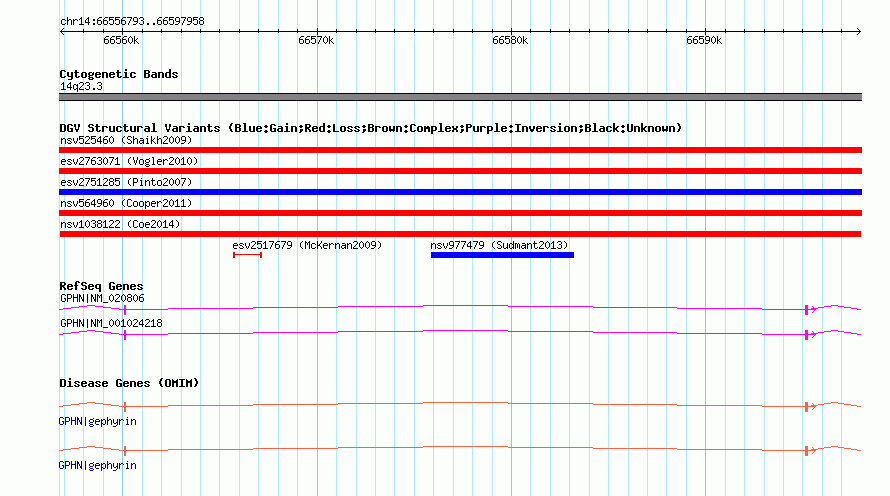
Task: Click the 14q23.3 band label
Action: click(81, 86)
